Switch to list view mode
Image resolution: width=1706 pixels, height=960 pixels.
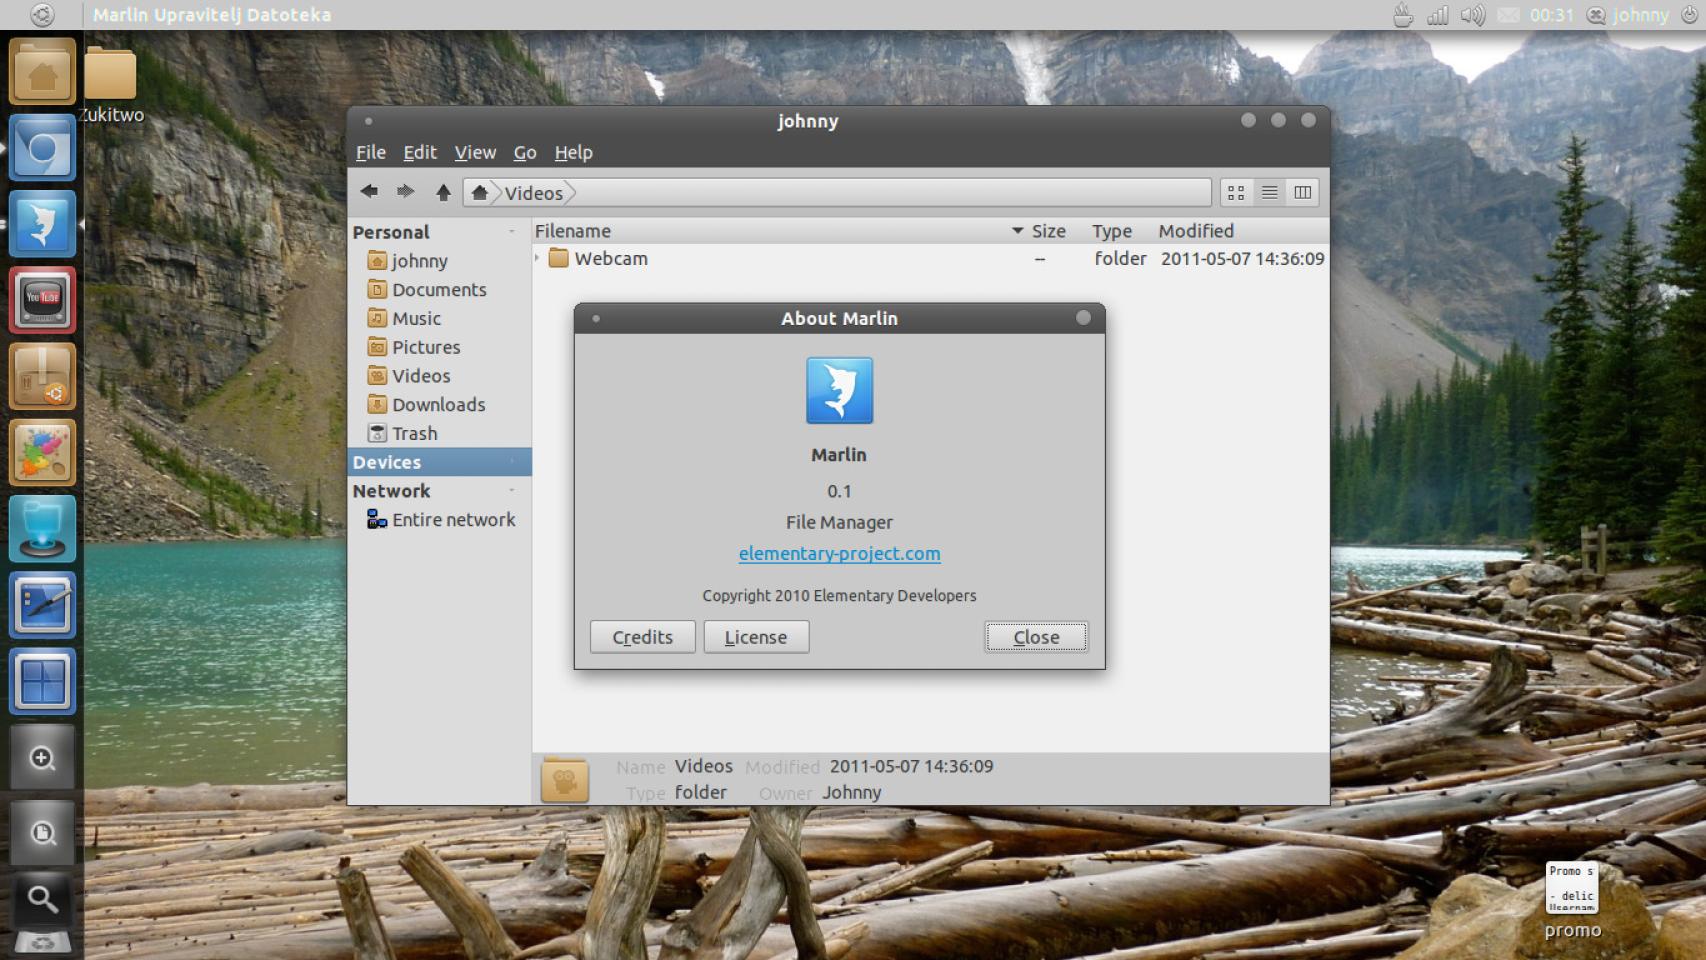1269,192
